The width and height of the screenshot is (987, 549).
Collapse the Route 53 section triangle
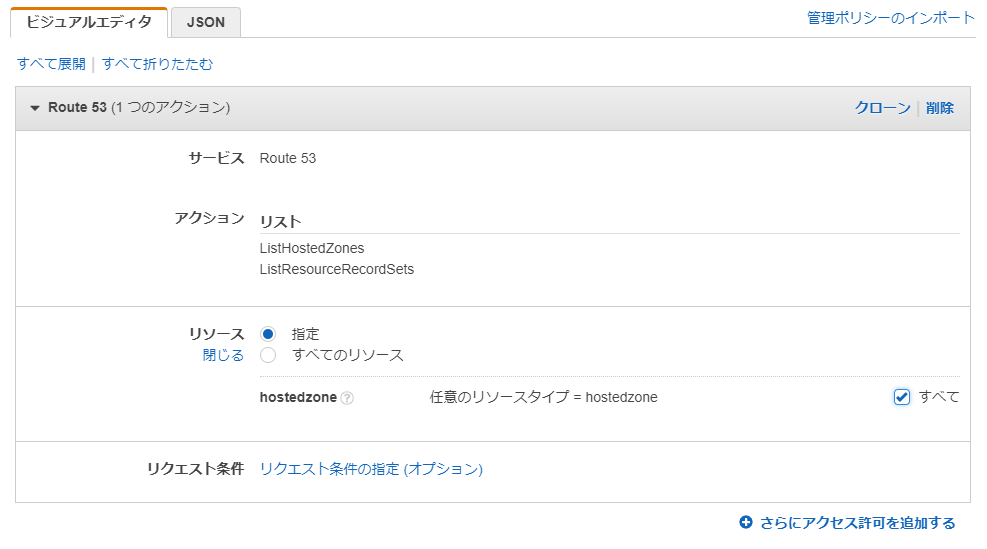35,108
